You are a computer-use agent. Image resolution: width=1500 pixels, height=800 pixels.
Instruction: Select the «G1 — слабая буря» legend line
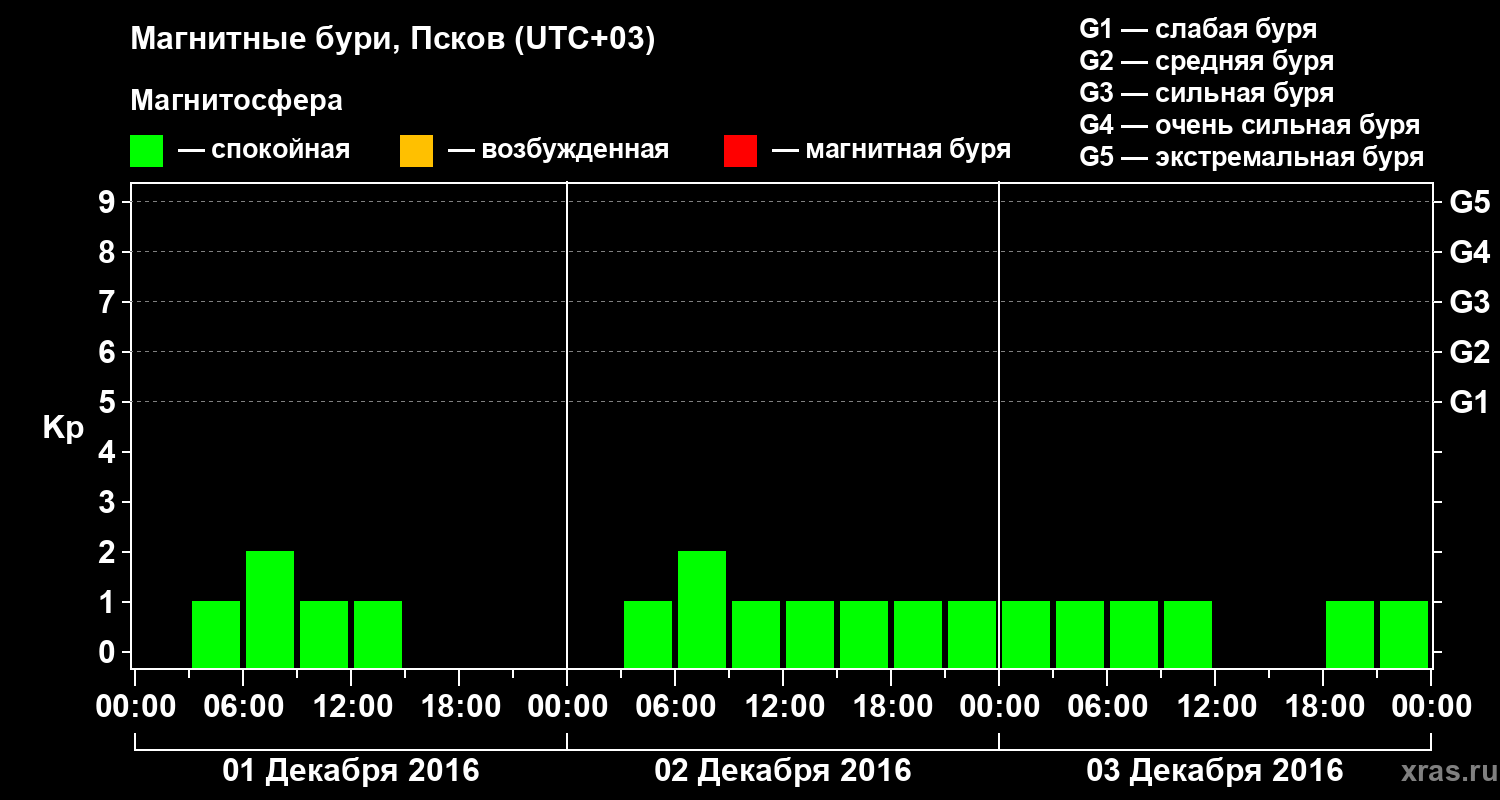(1198, 28)
